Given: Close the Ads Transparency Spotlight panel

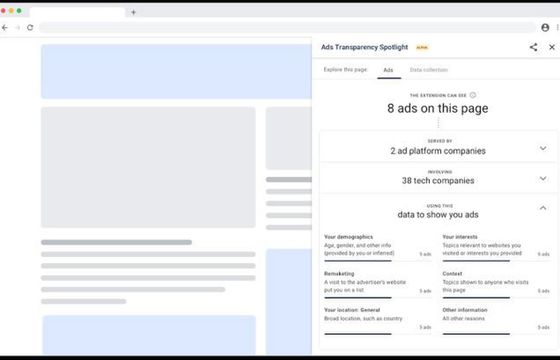Looking at the screenshot, I should tap(552, 47).
